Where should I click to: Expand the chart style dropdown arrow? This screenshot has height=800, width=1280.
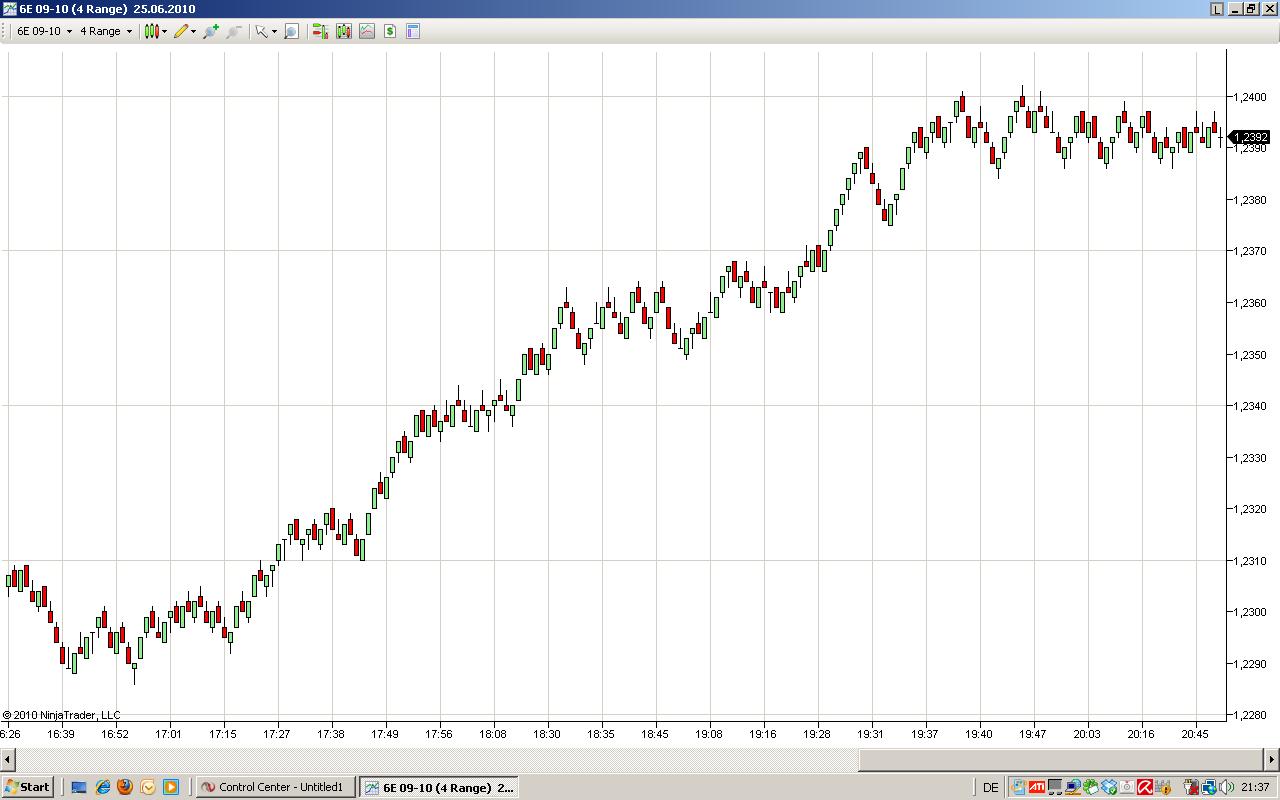click(164, 31)
